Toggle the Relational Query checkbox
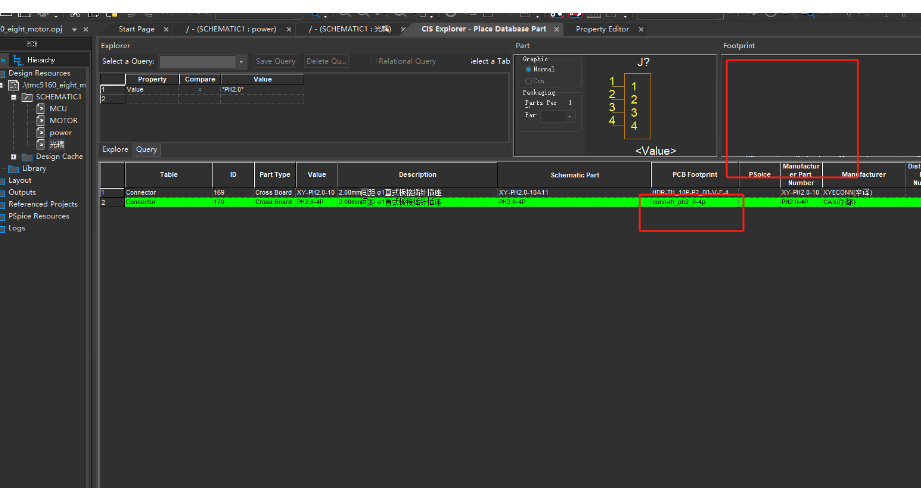Screen dimensions: 921x488 click(373, 61)
